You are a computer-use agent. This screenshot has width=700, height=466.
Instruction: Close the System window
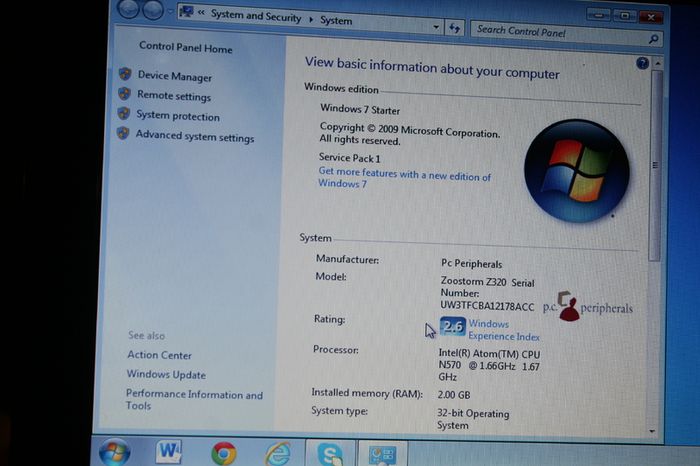(651, 17)
